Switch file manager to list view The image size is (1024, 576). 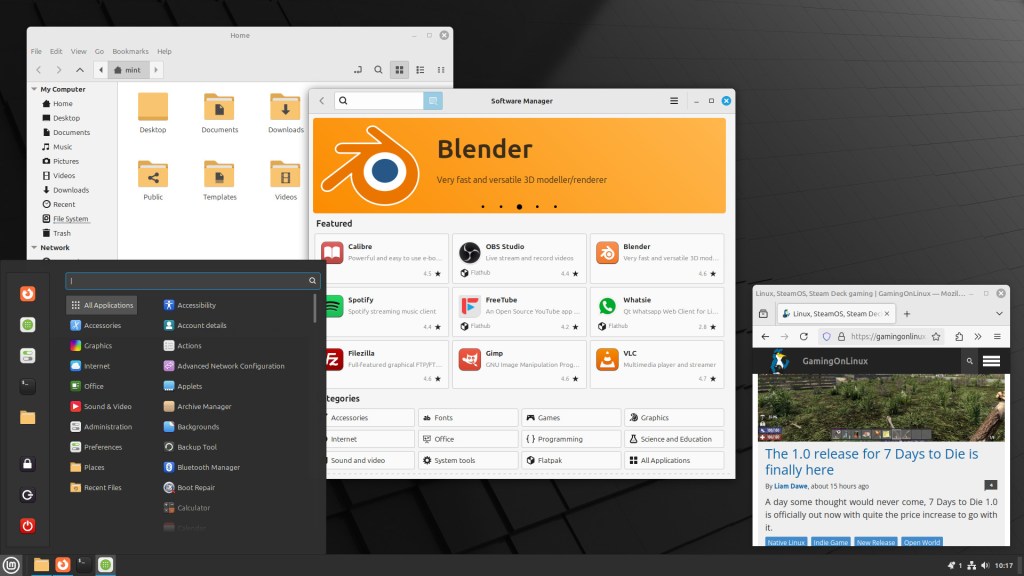tap(420, 70)
